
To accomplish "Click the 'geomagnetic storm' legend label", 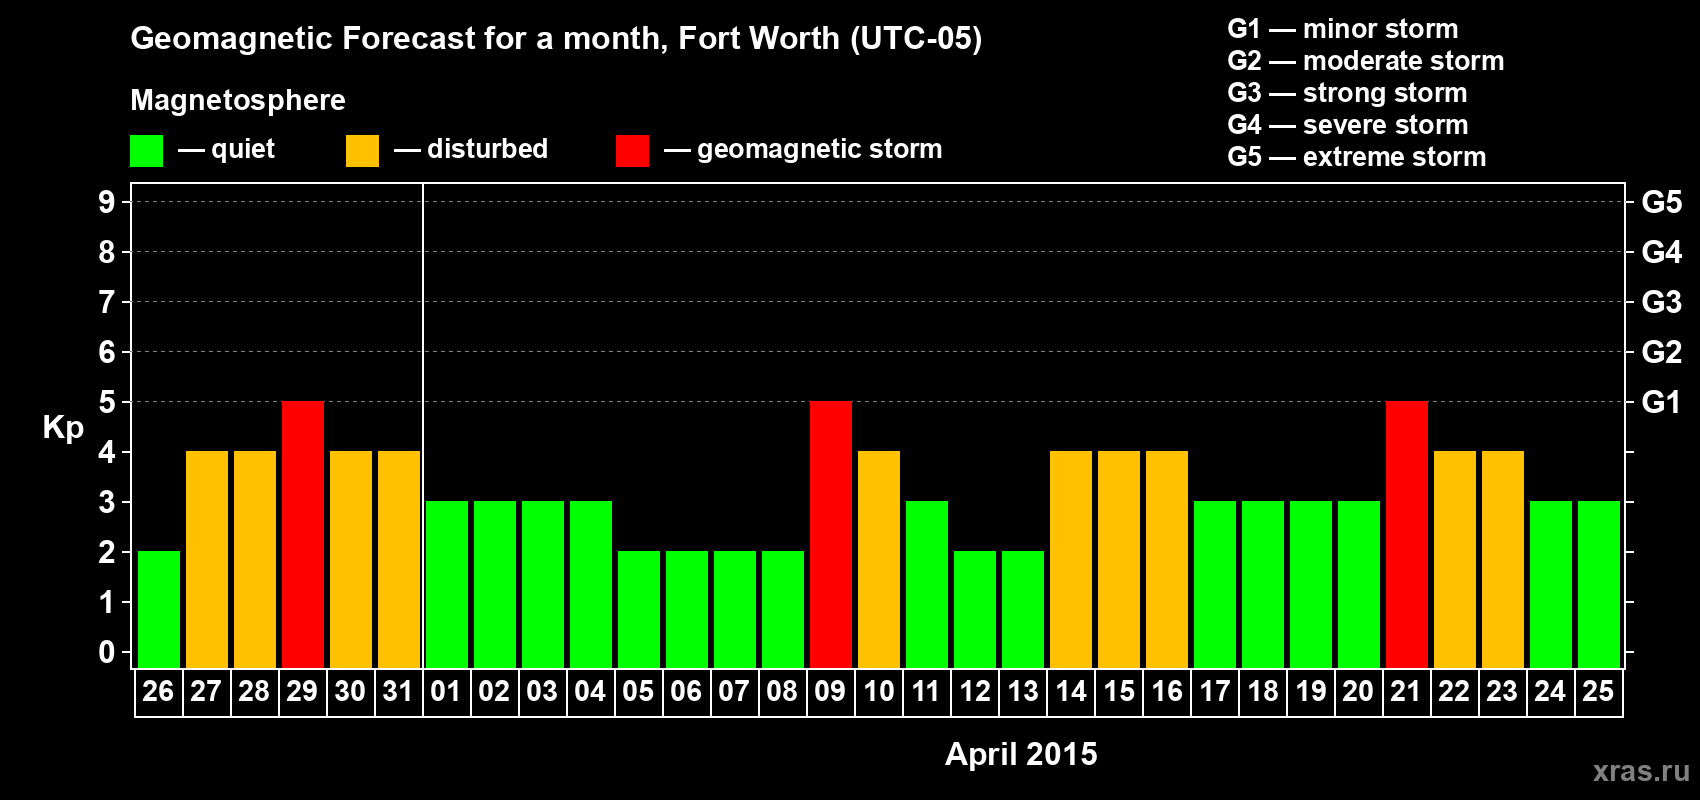I will click(820, 149).
